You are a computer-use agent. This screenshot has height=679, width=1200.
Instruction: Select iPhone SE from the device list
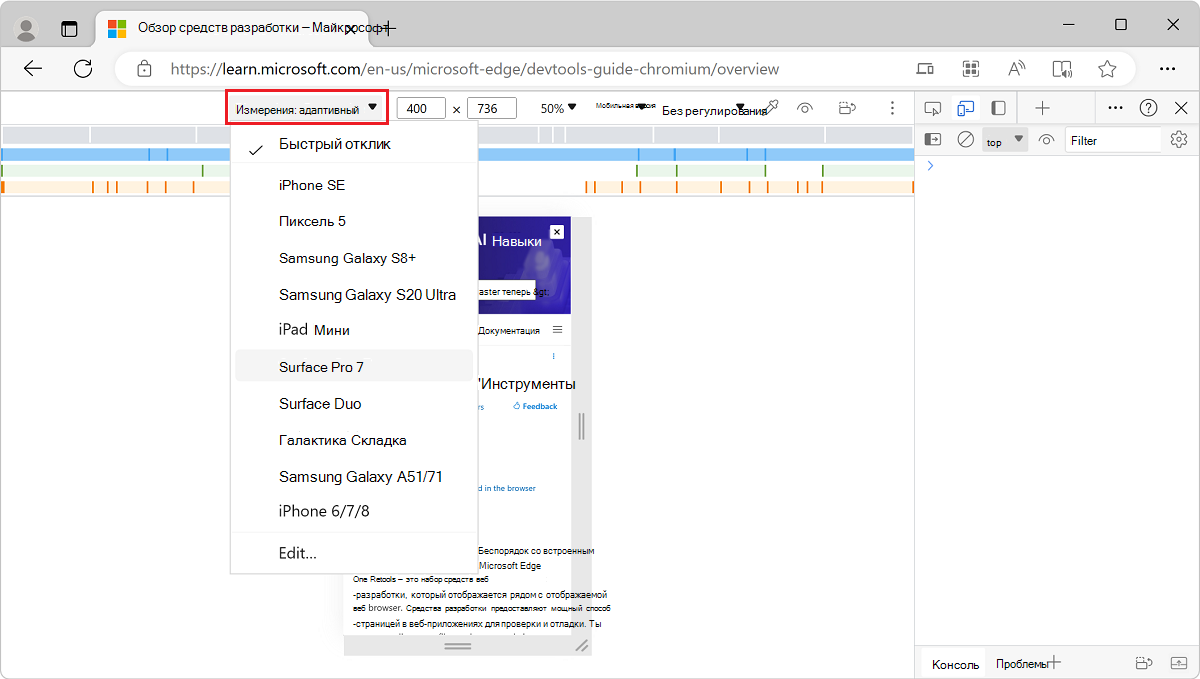[x=354, y=185]
